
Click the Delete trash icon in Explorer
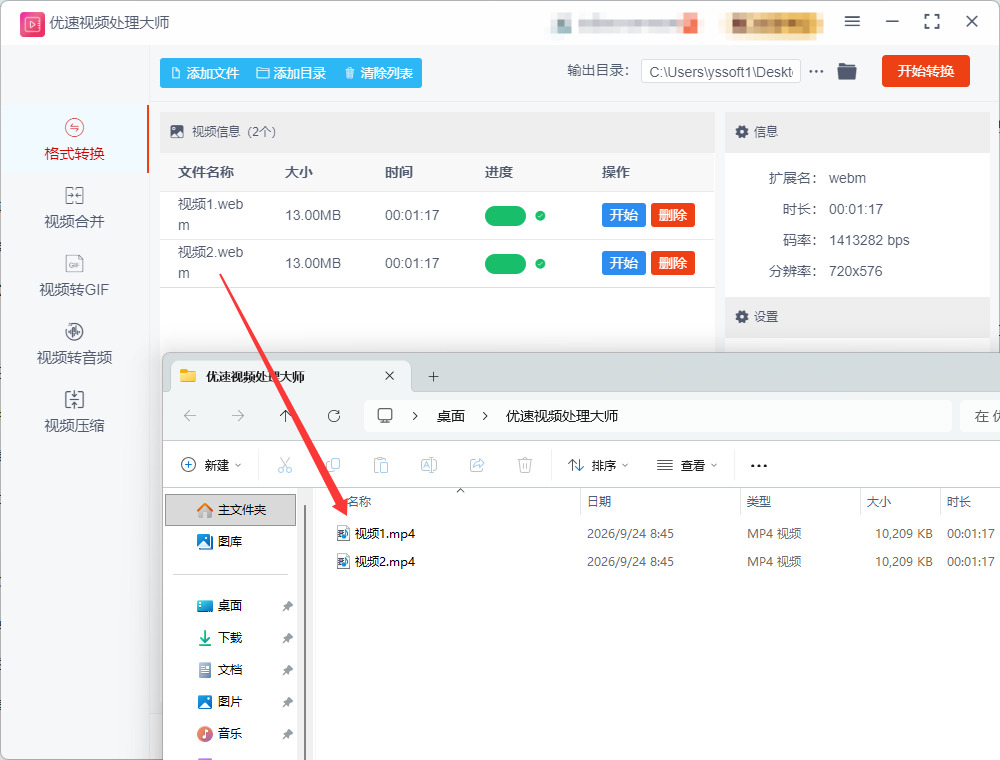click(x=525, y=465)
